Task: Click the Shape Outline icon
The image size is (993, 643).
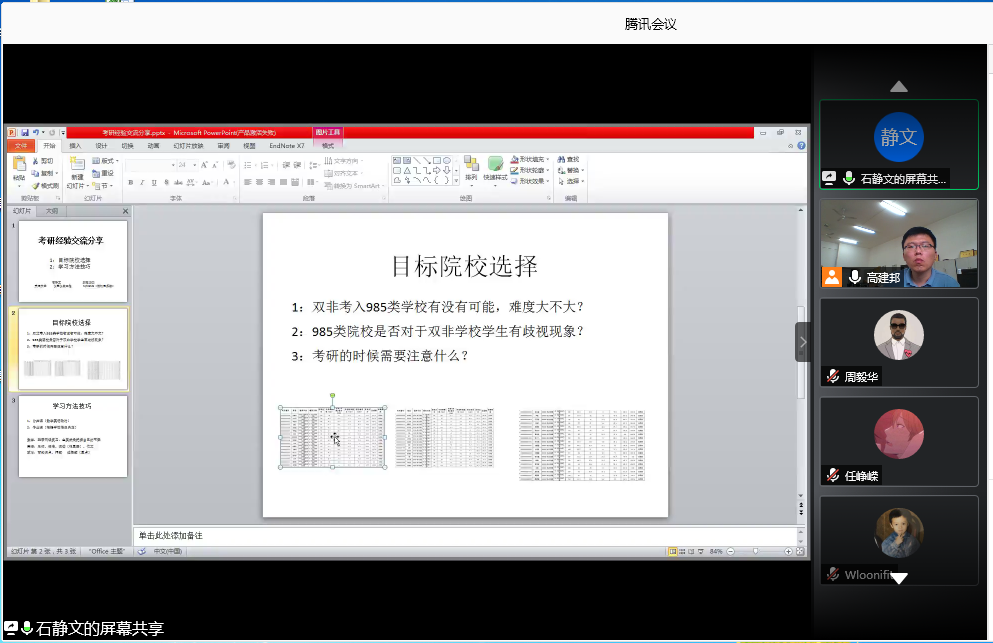Action: coord(515,170)
